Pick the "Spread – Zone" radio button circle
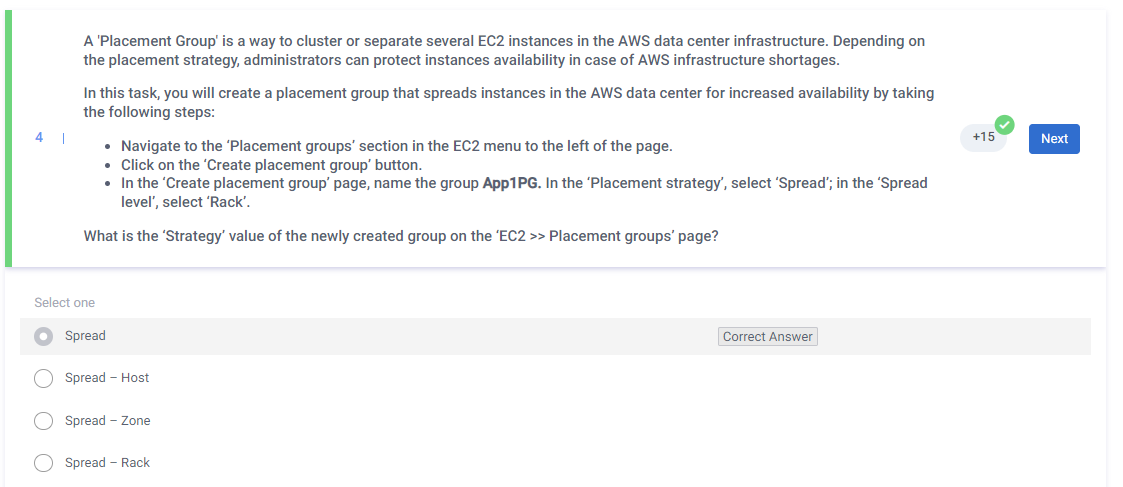 (x=43, y=421)
